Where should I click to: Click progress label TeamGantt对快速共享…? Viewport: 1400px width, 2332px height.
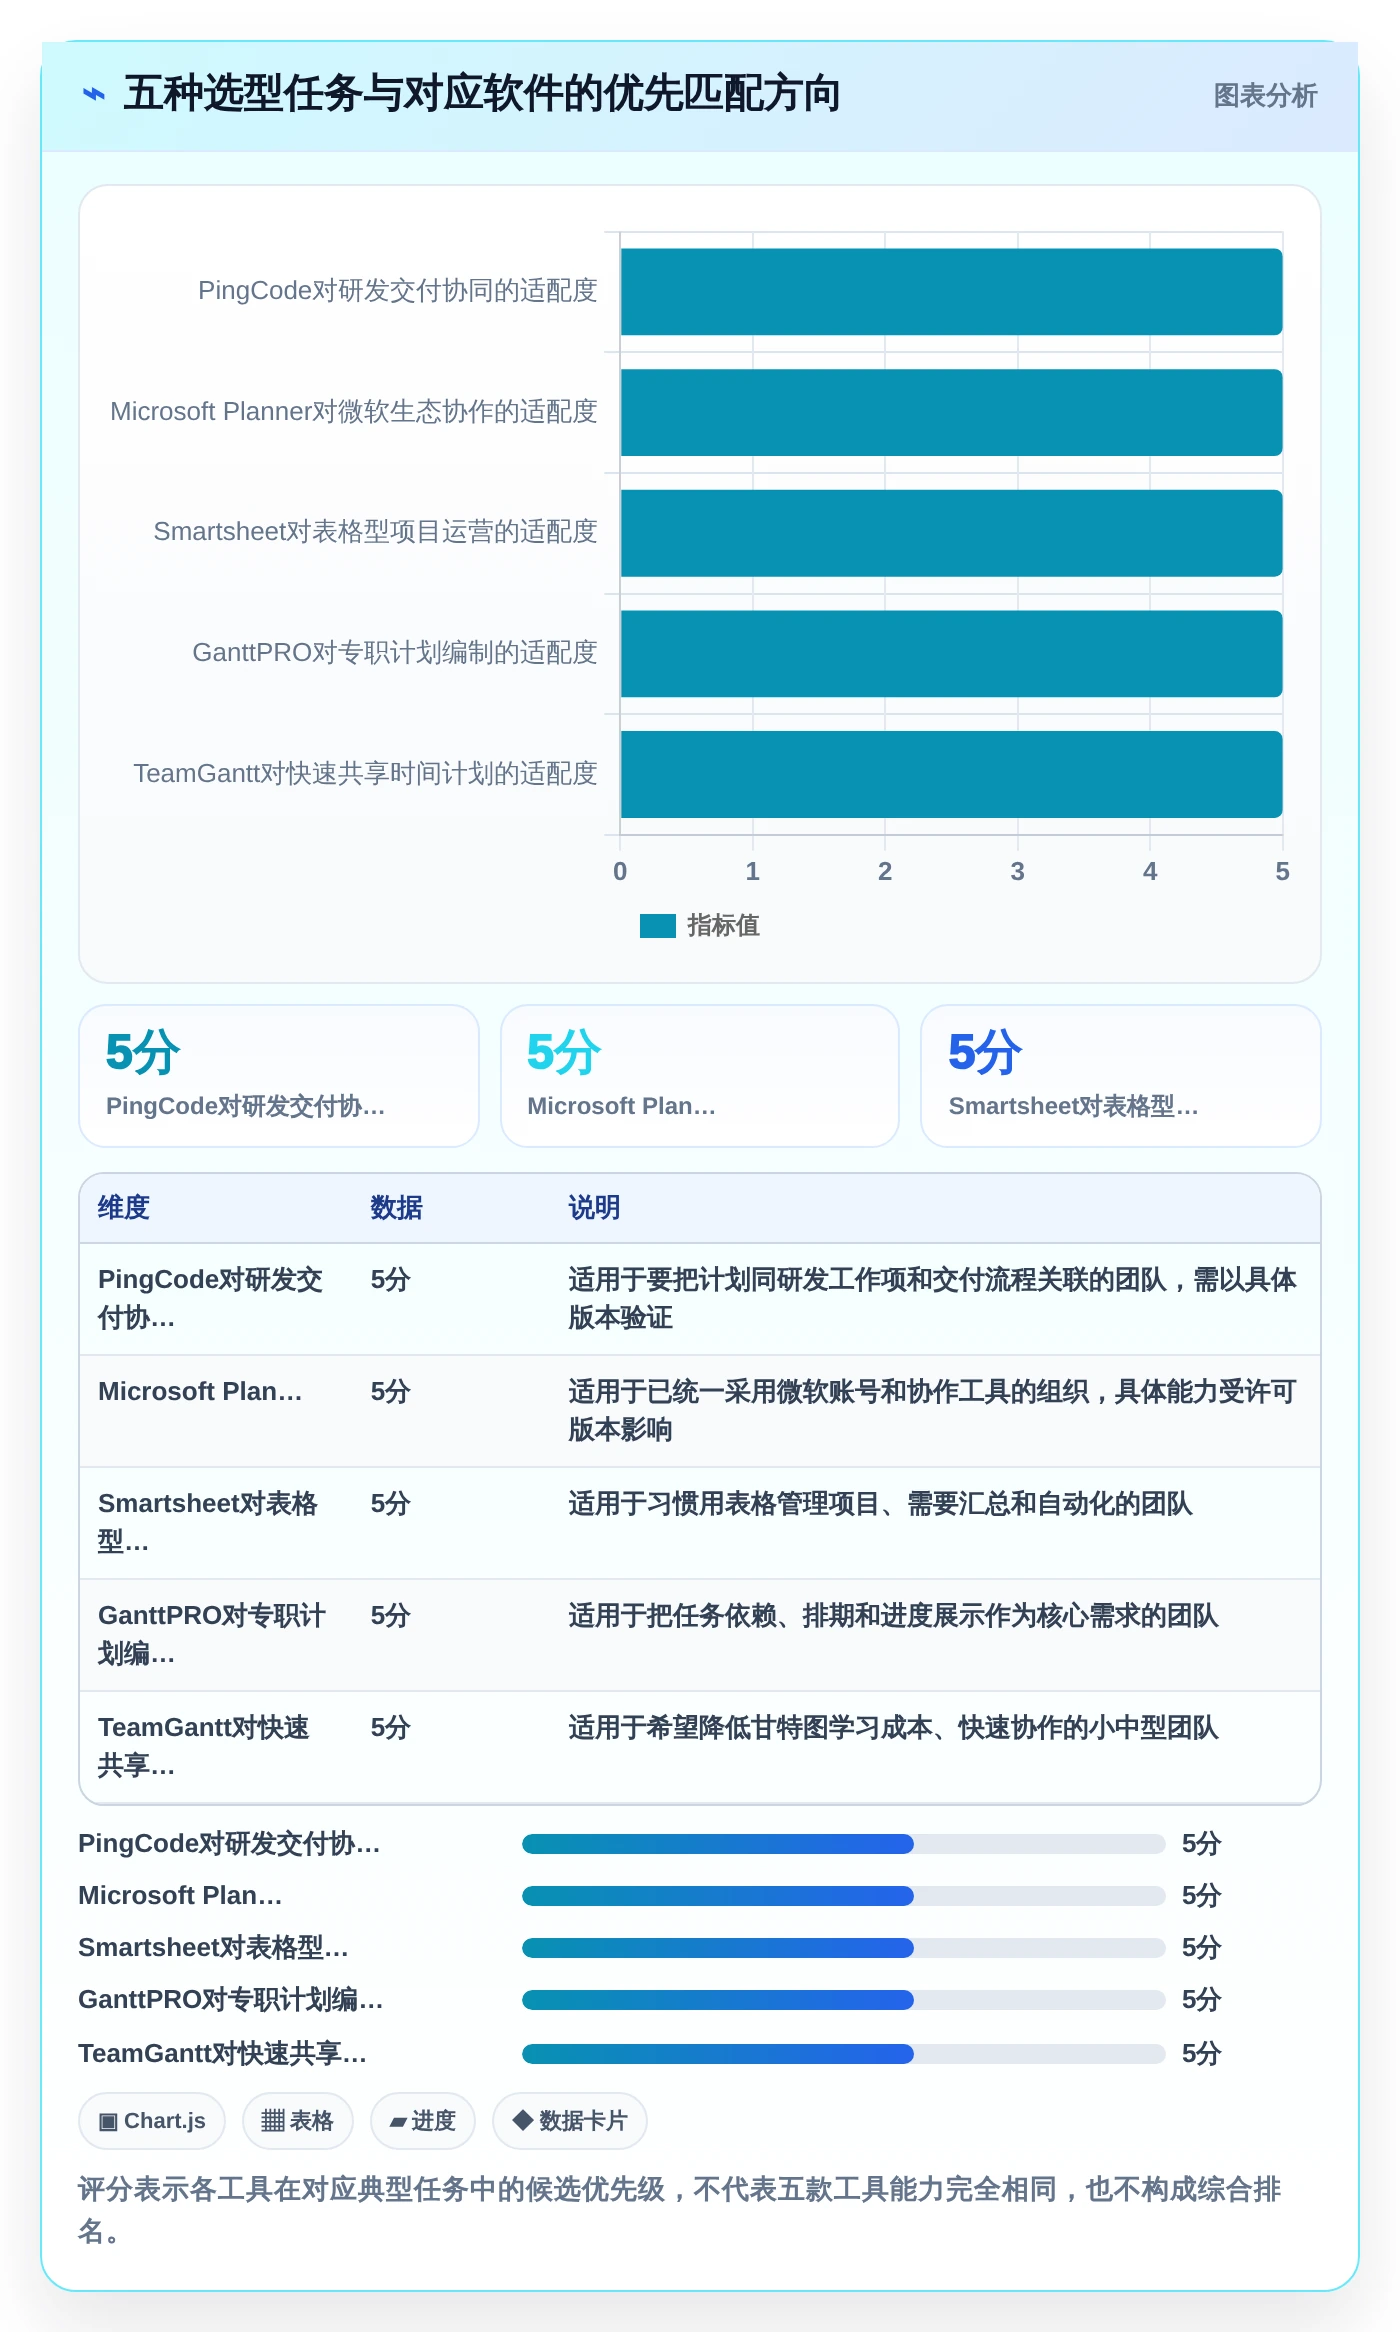click(x=223, y=2054)
